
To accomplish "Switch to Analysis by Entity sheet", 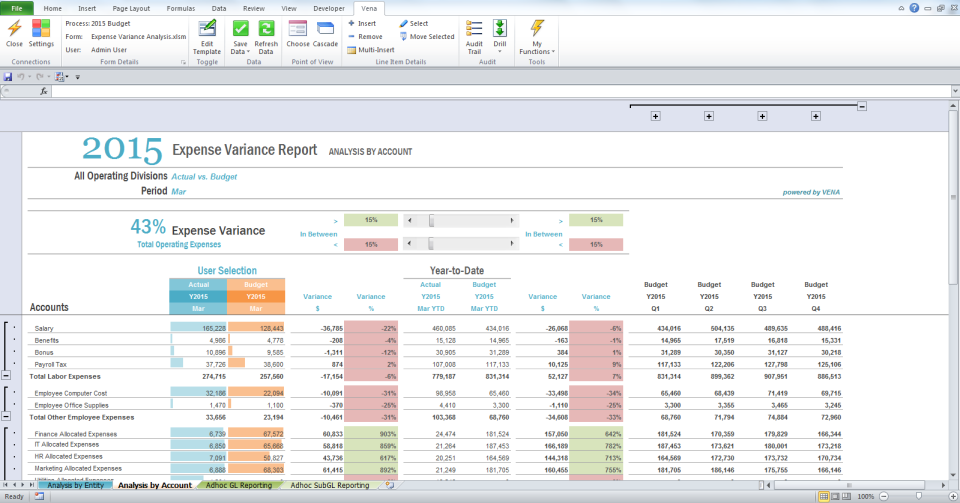I will 75,485.
